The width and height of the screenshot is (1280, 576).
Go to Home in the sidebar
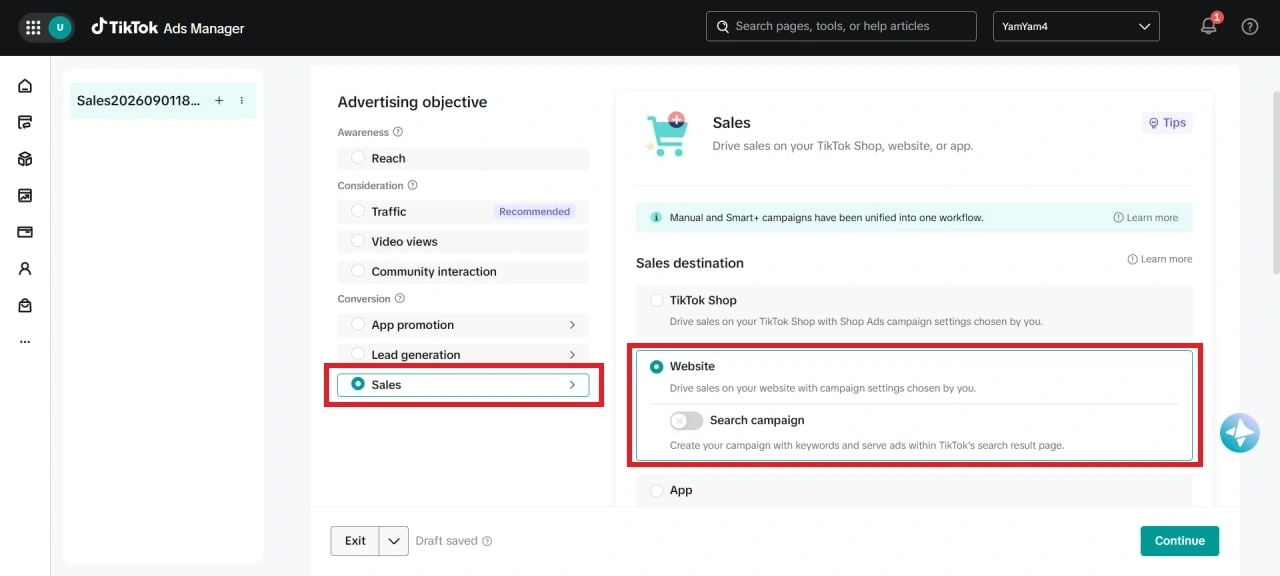coord(25,86)
